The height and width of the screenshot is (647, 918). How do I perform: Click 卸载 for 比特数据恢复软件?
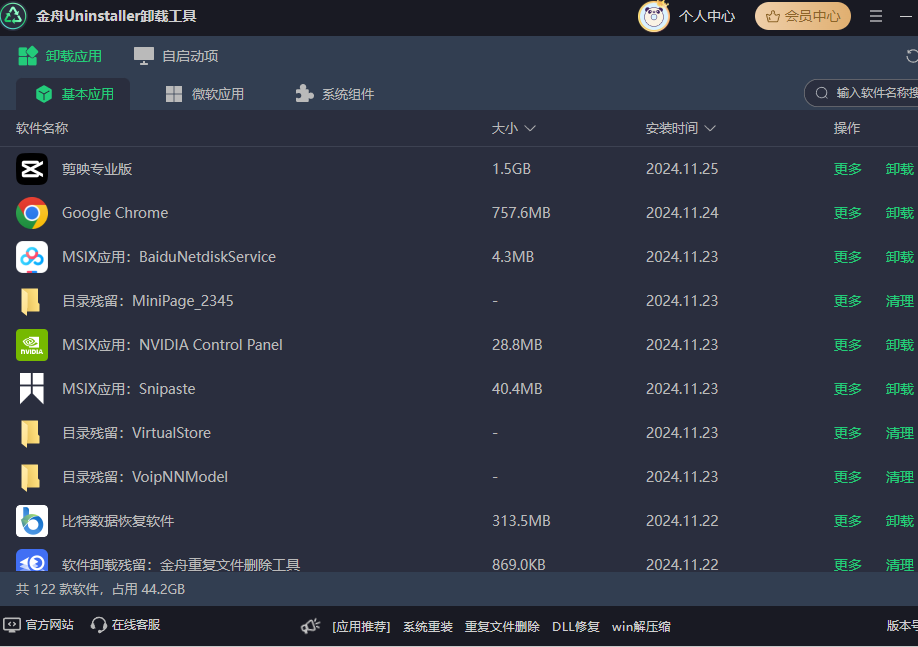pyautogui.click(x=899, y=521)
